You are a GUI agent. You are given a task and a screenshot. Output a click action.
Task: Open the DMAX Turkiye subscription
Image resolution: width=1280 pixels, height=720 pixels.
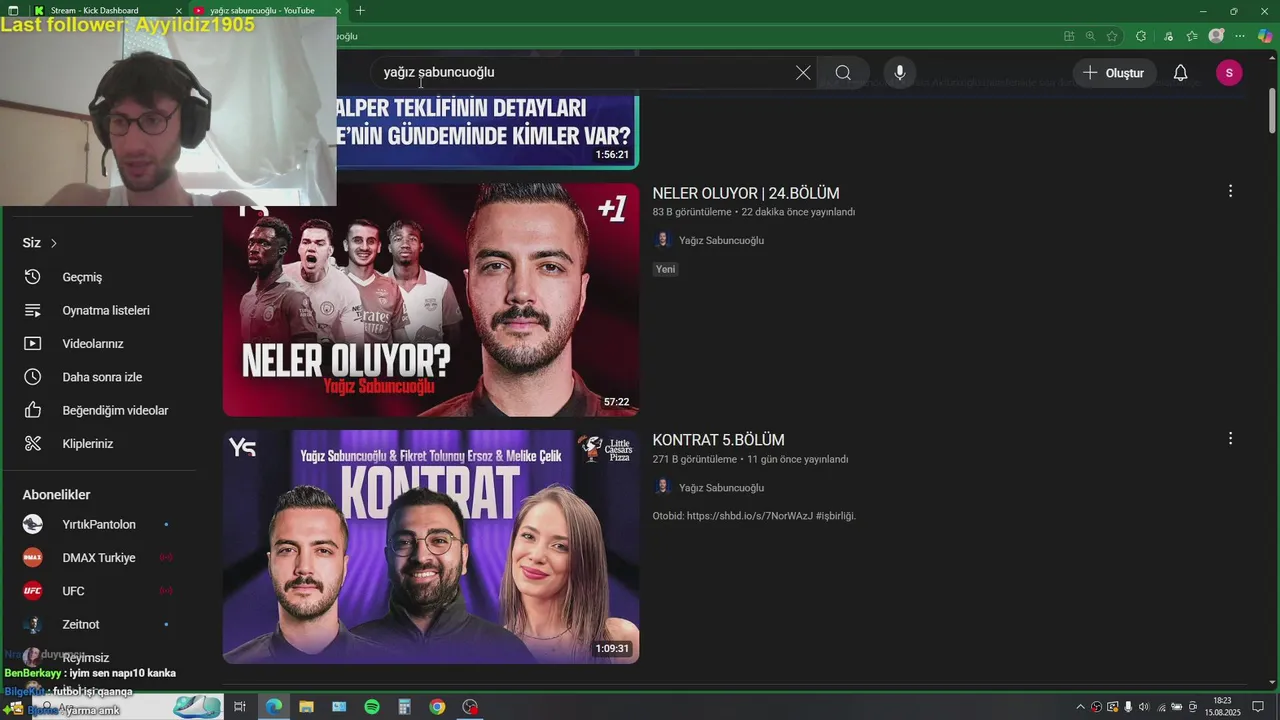click(x=100, y=557)
